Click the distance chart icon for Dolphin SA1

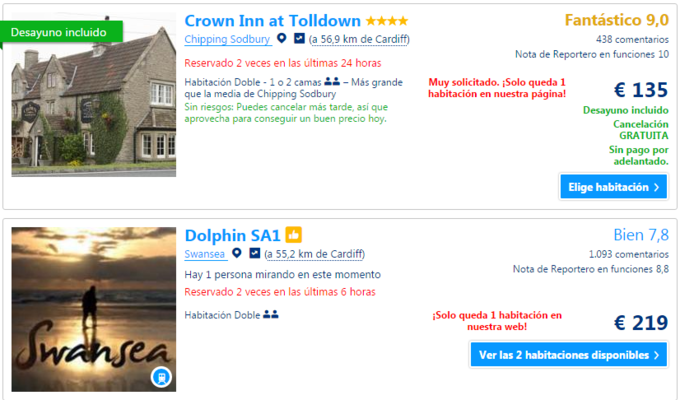click(256, 253)
